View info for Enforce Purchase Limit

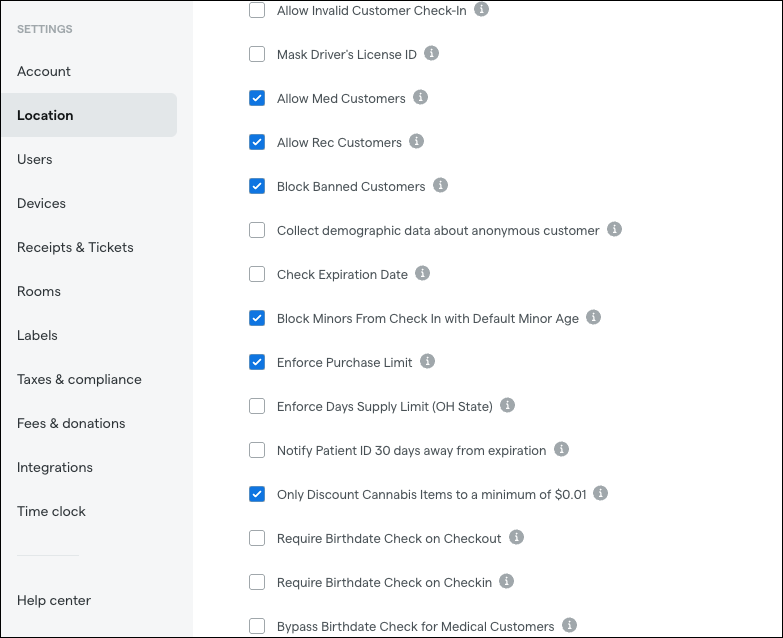pyautogui.click(x=427, y=361)
